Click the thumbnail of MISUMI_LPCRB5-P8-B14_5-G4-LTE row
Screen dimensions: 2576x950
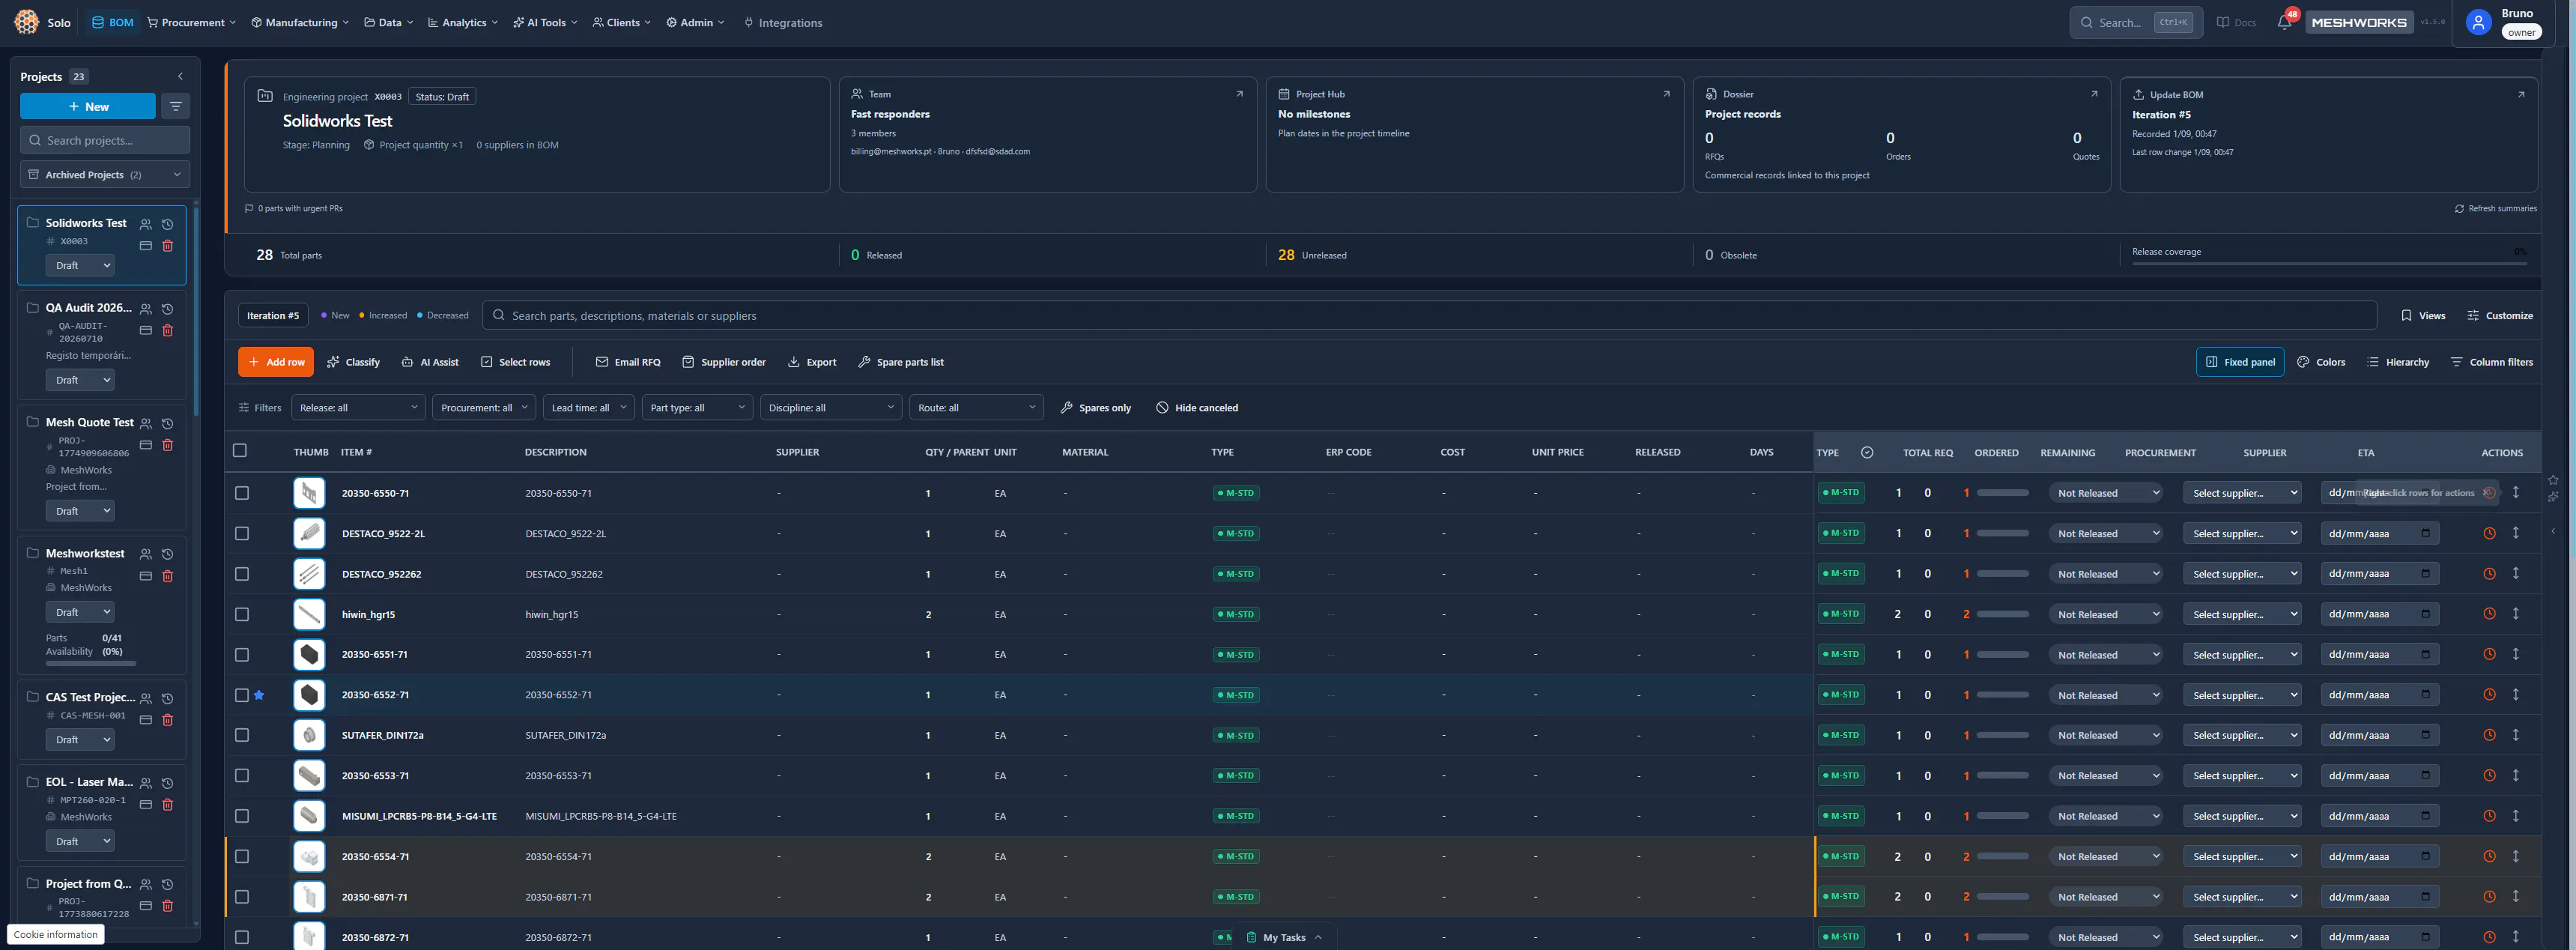pos(309,816)
